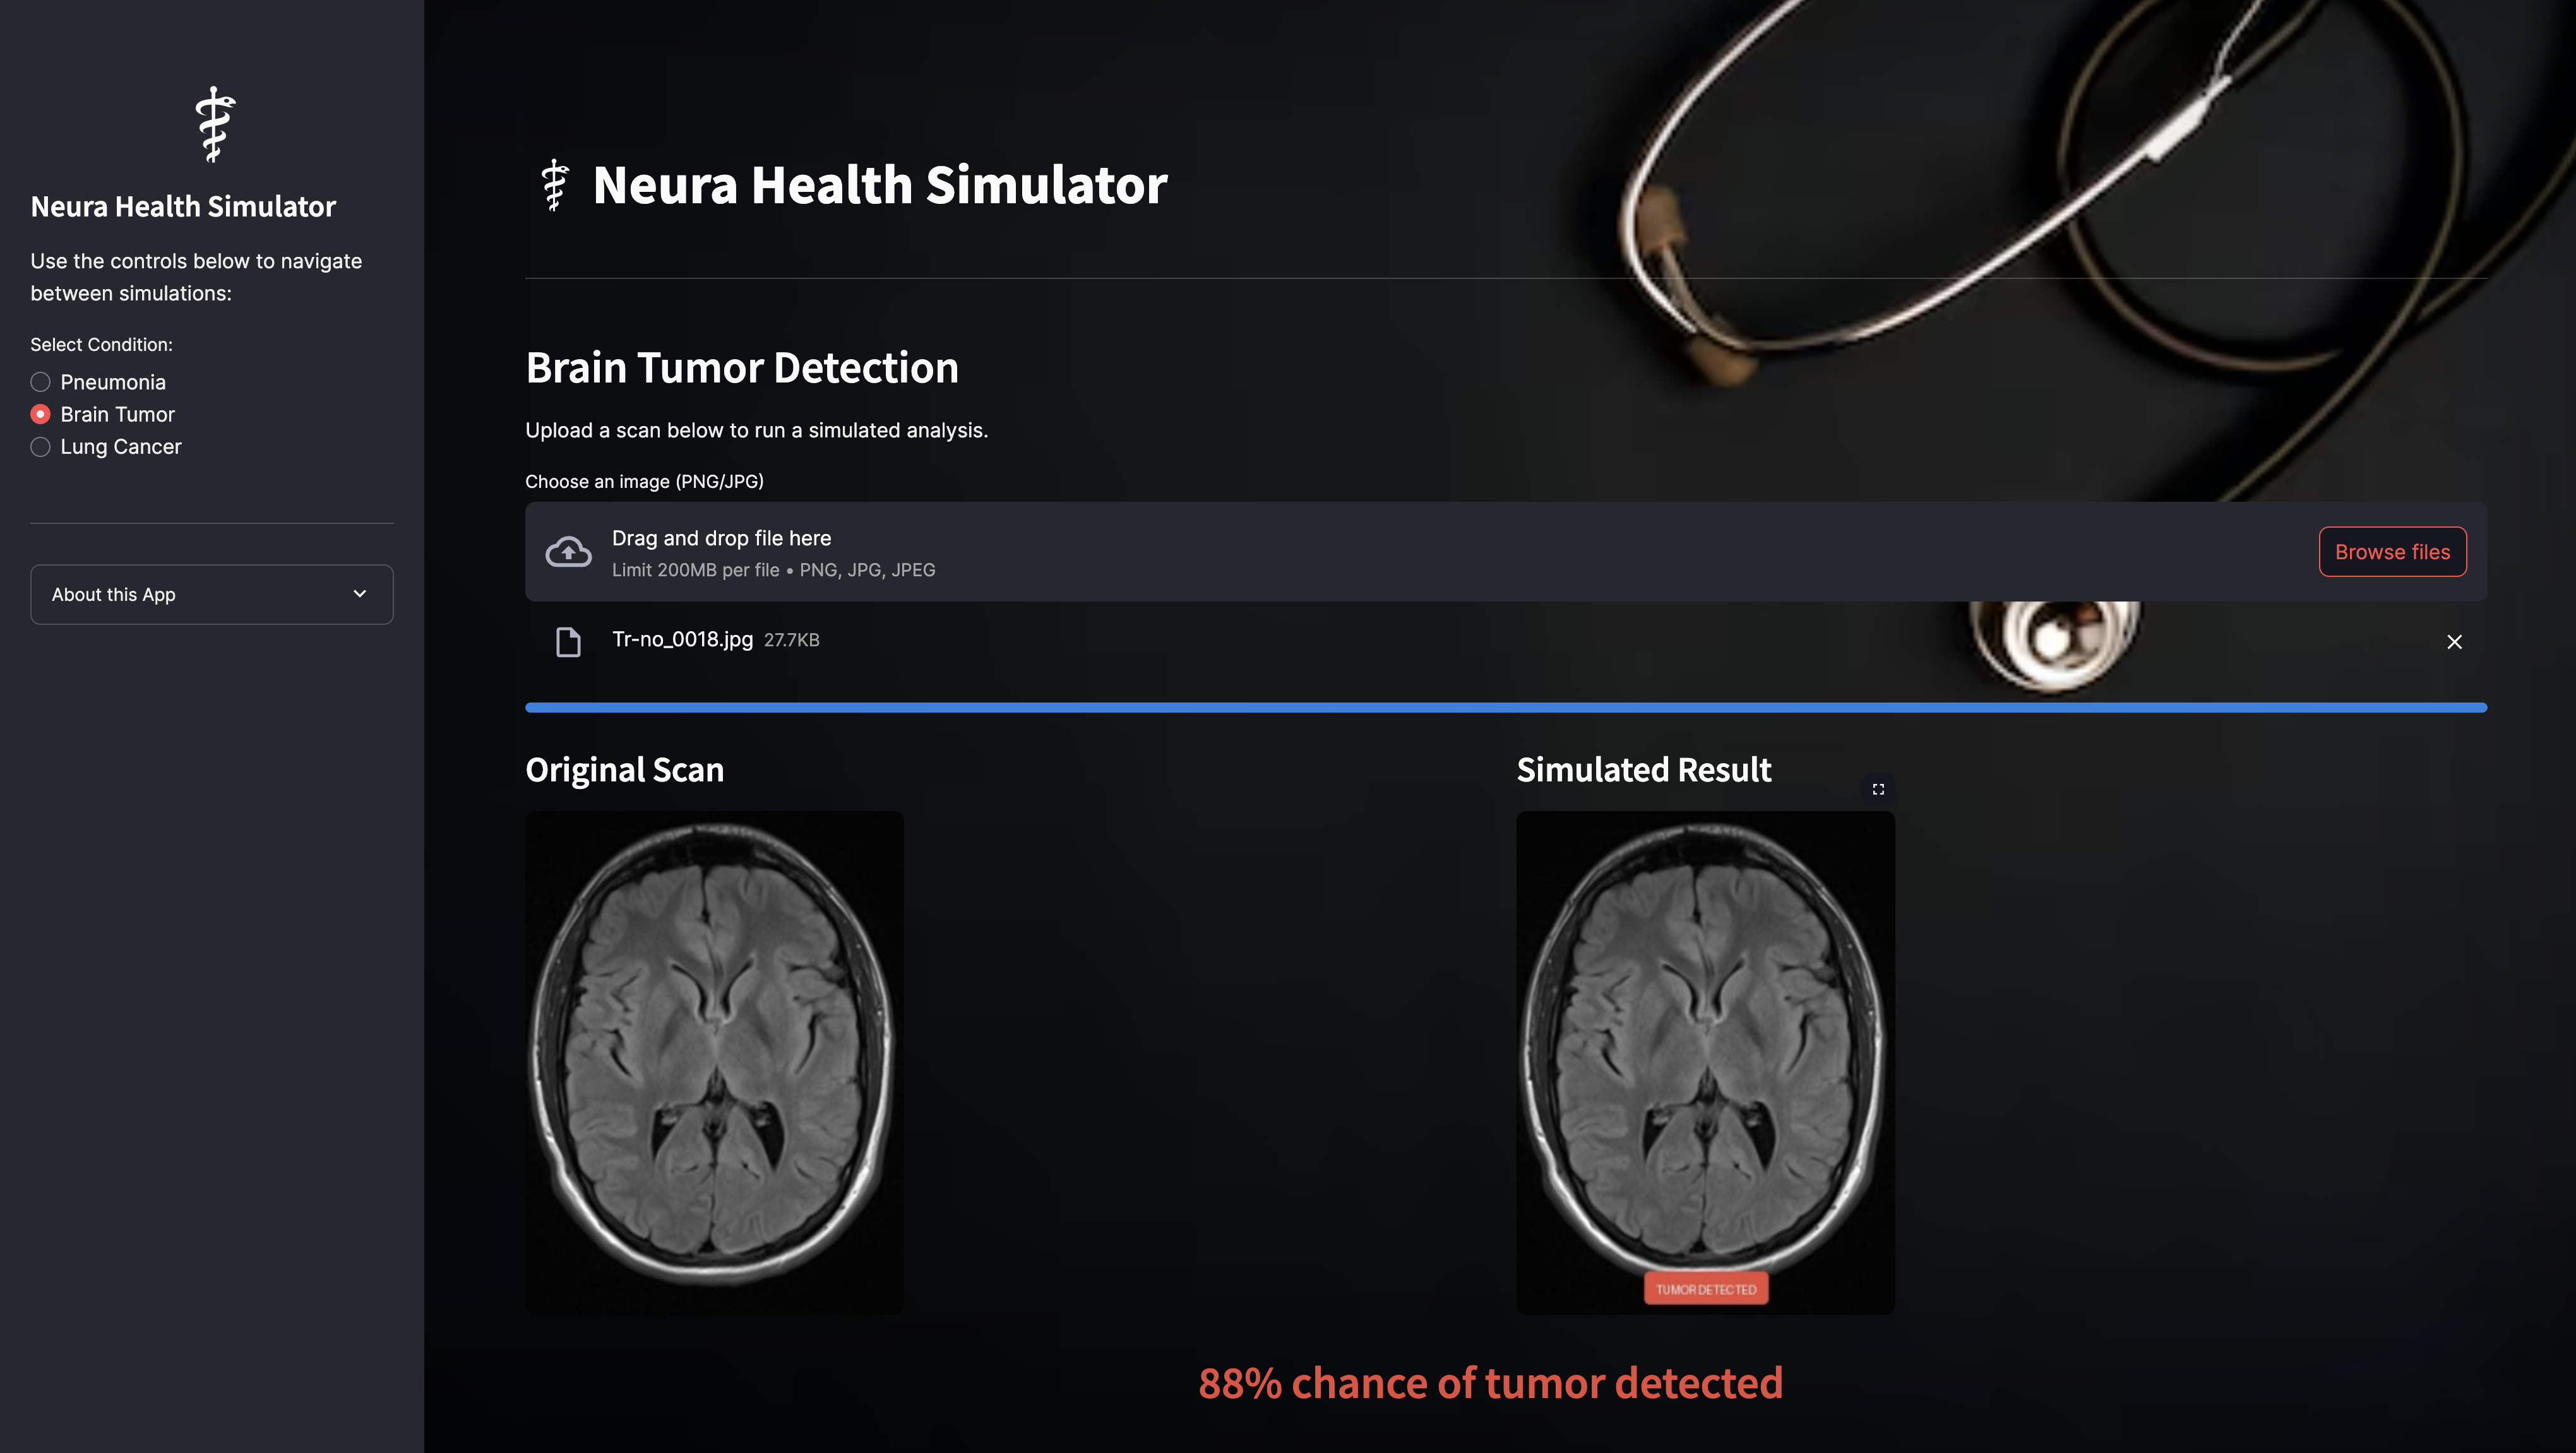Open fullscreen view of Simulated Result image
Image resolution: width=2576 pixels, height=1453 pixels.
[1878, 789]
